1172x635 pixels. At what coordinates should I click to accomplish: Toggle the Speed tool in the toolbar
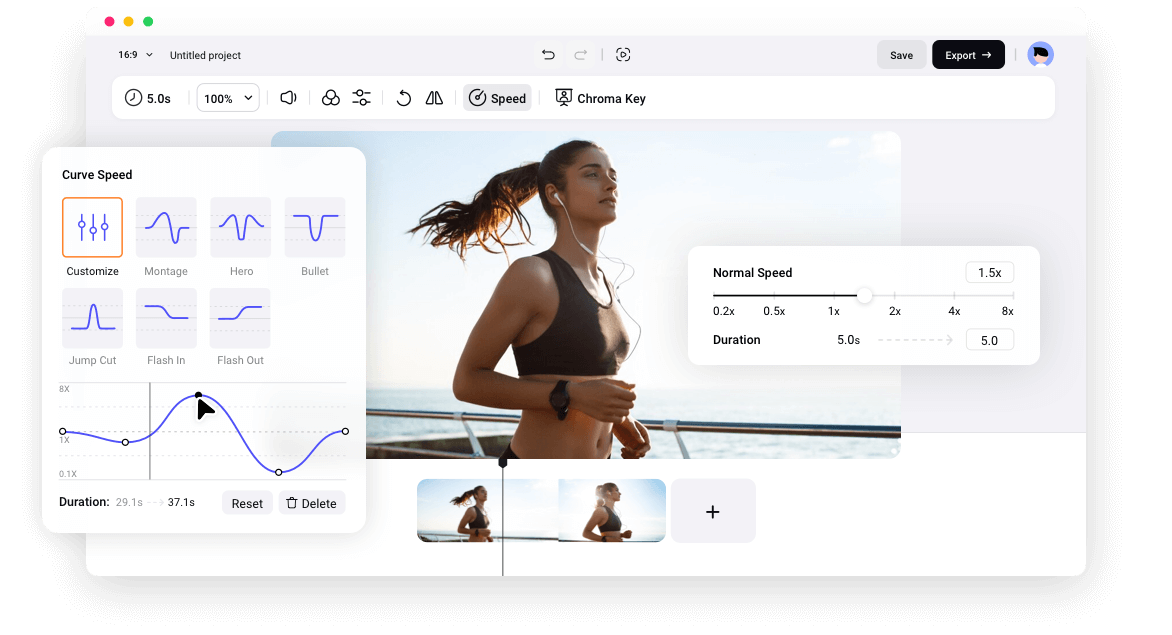pos(498,98)
